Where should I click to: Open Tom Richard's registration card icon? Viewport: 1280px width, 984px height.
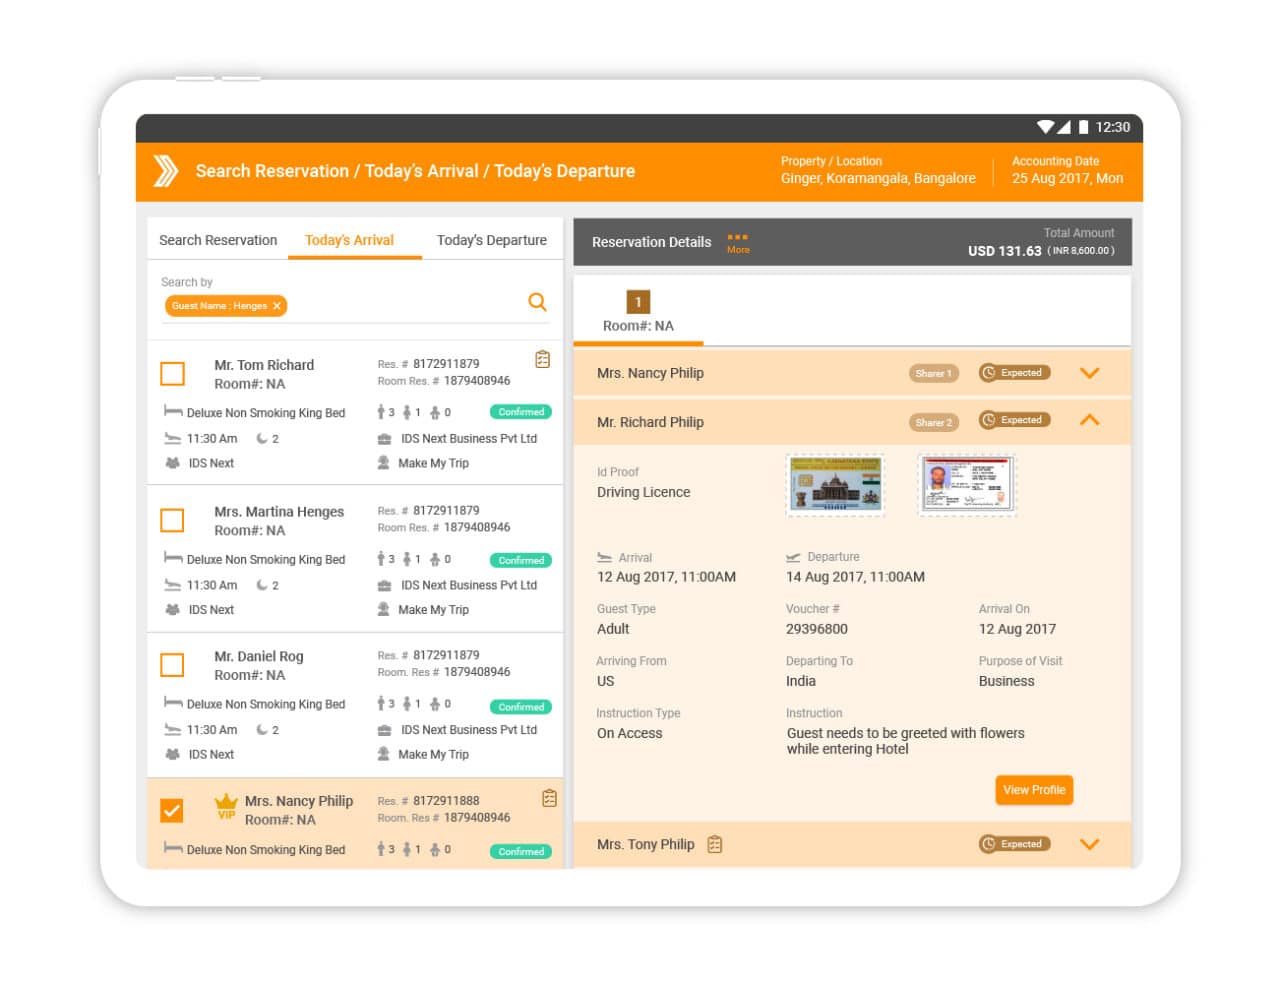tap(543, 360)
